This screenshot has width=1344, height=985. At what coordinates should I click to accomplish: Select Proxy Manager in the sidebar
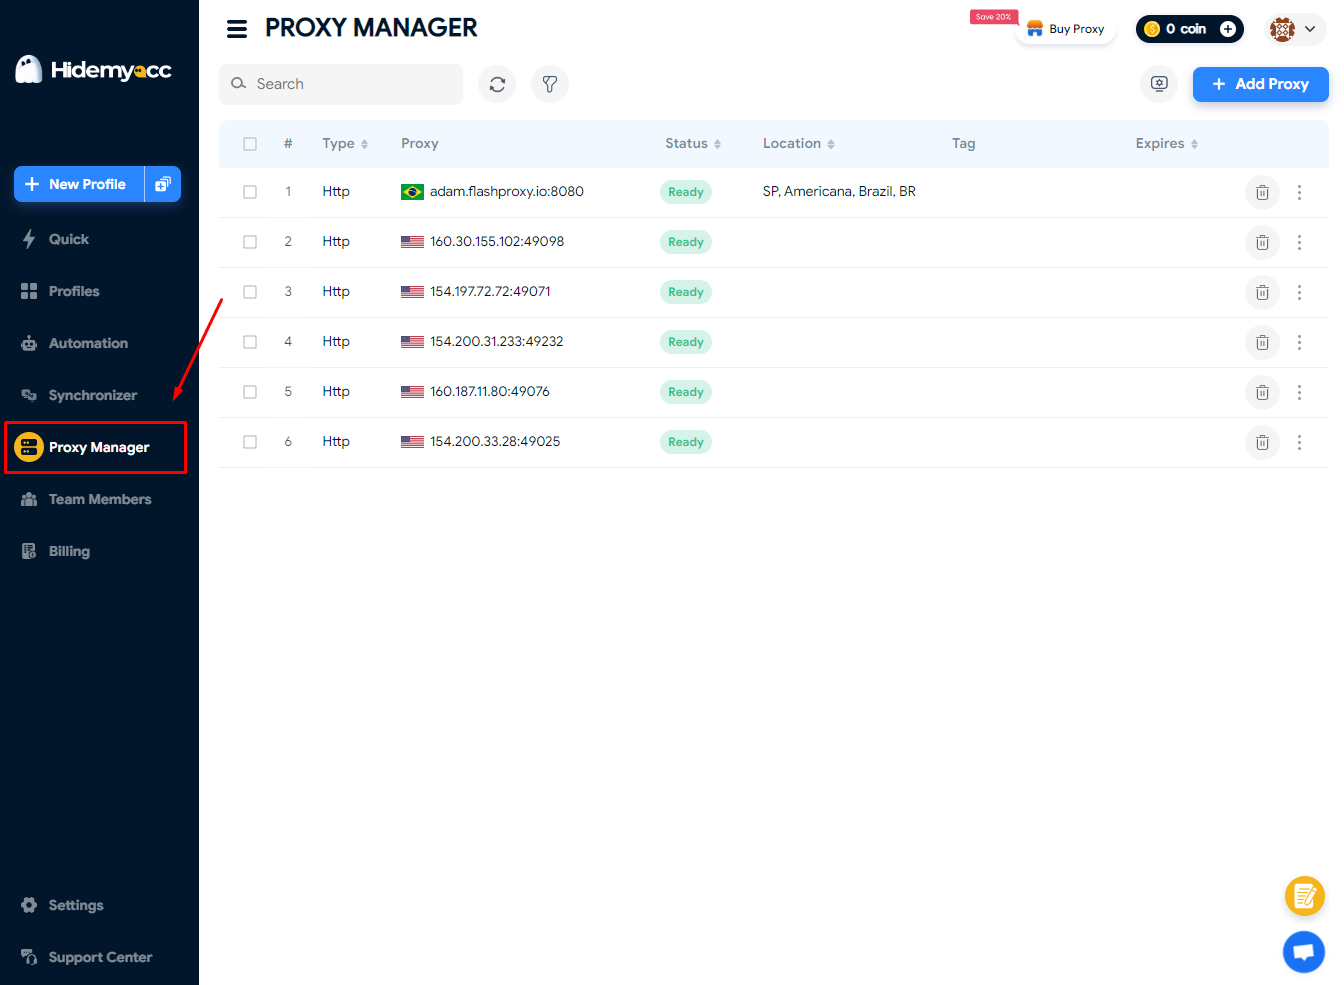click(x=95, y=447)
